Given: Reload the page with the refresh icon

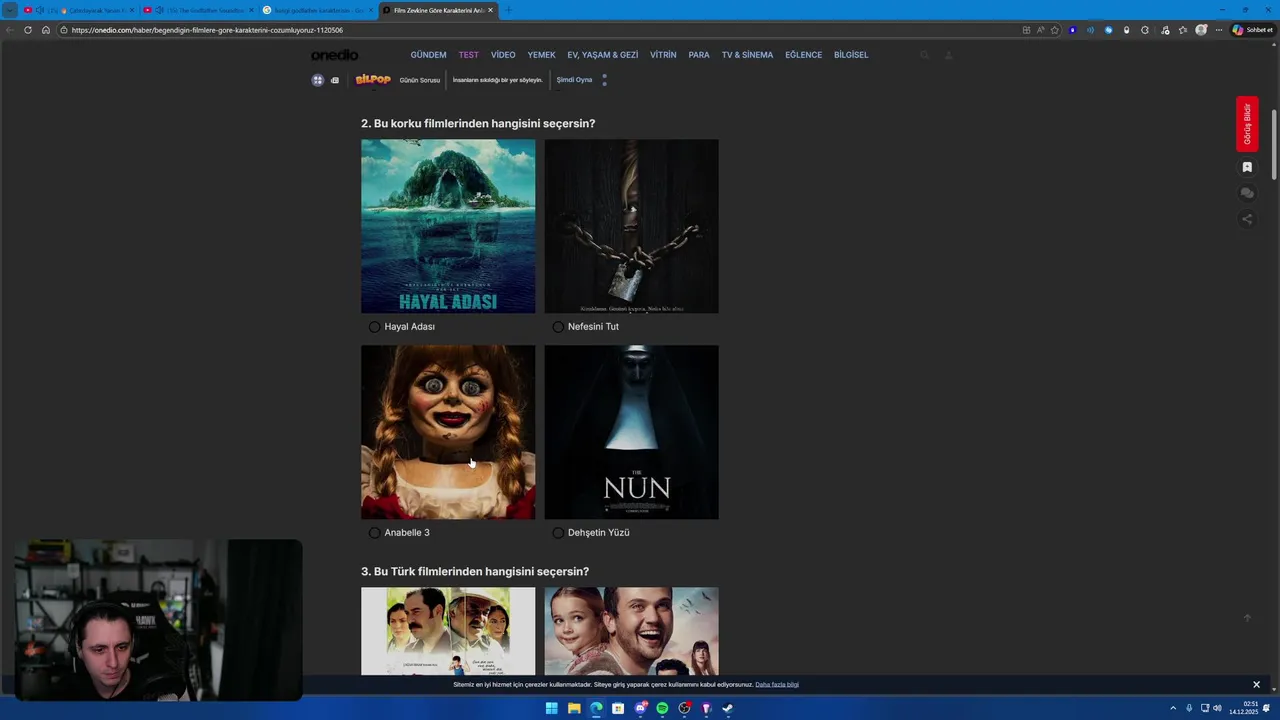Looking at the screenshot, I should pos(28,30).
